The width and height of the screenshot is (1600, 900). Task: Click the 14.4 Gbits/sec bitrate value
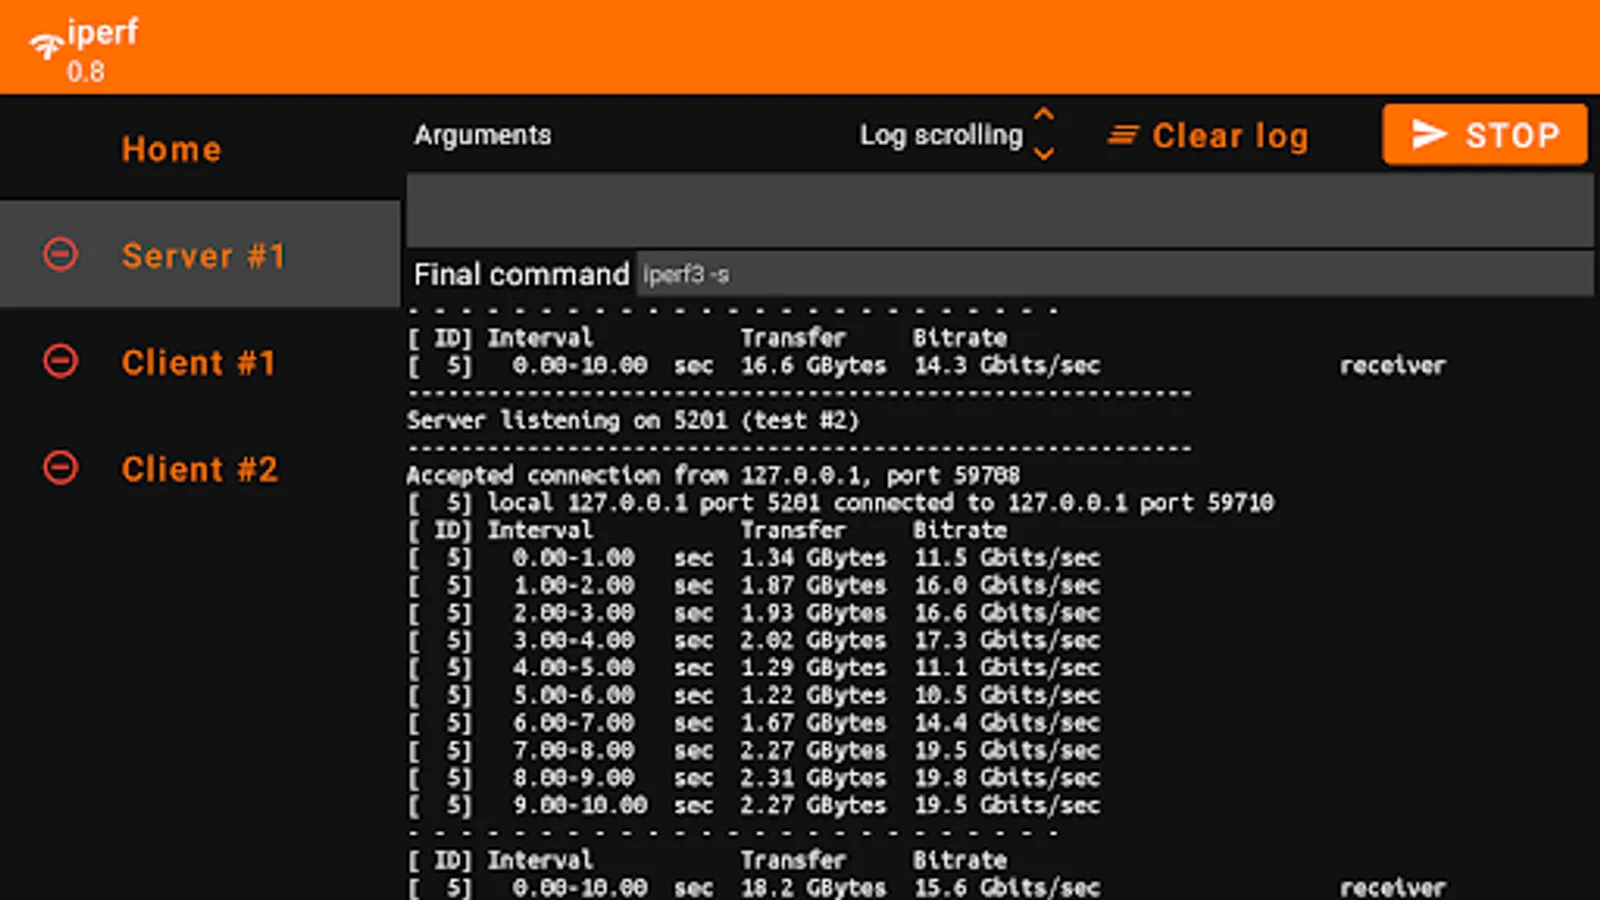1007,722
